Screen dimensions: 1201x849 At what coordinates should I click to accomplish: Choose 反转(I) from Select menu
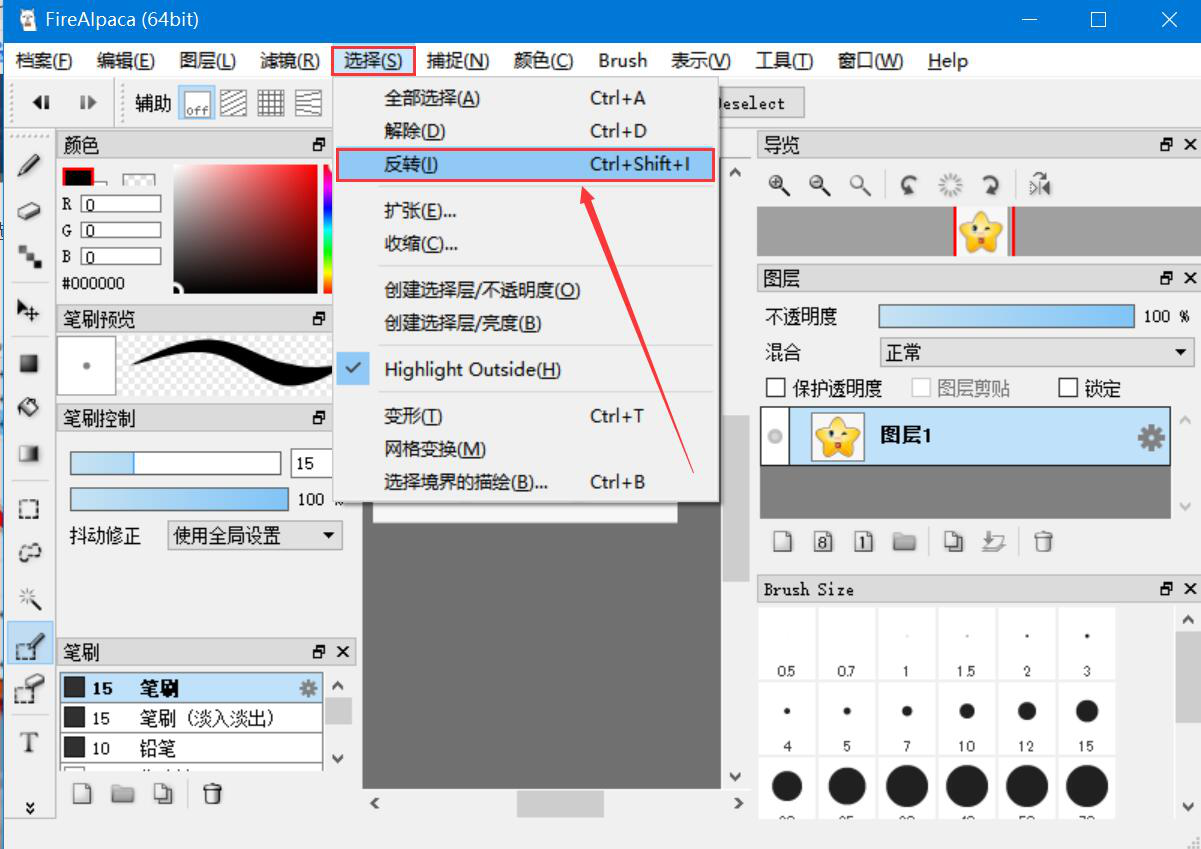click(525, 164)
